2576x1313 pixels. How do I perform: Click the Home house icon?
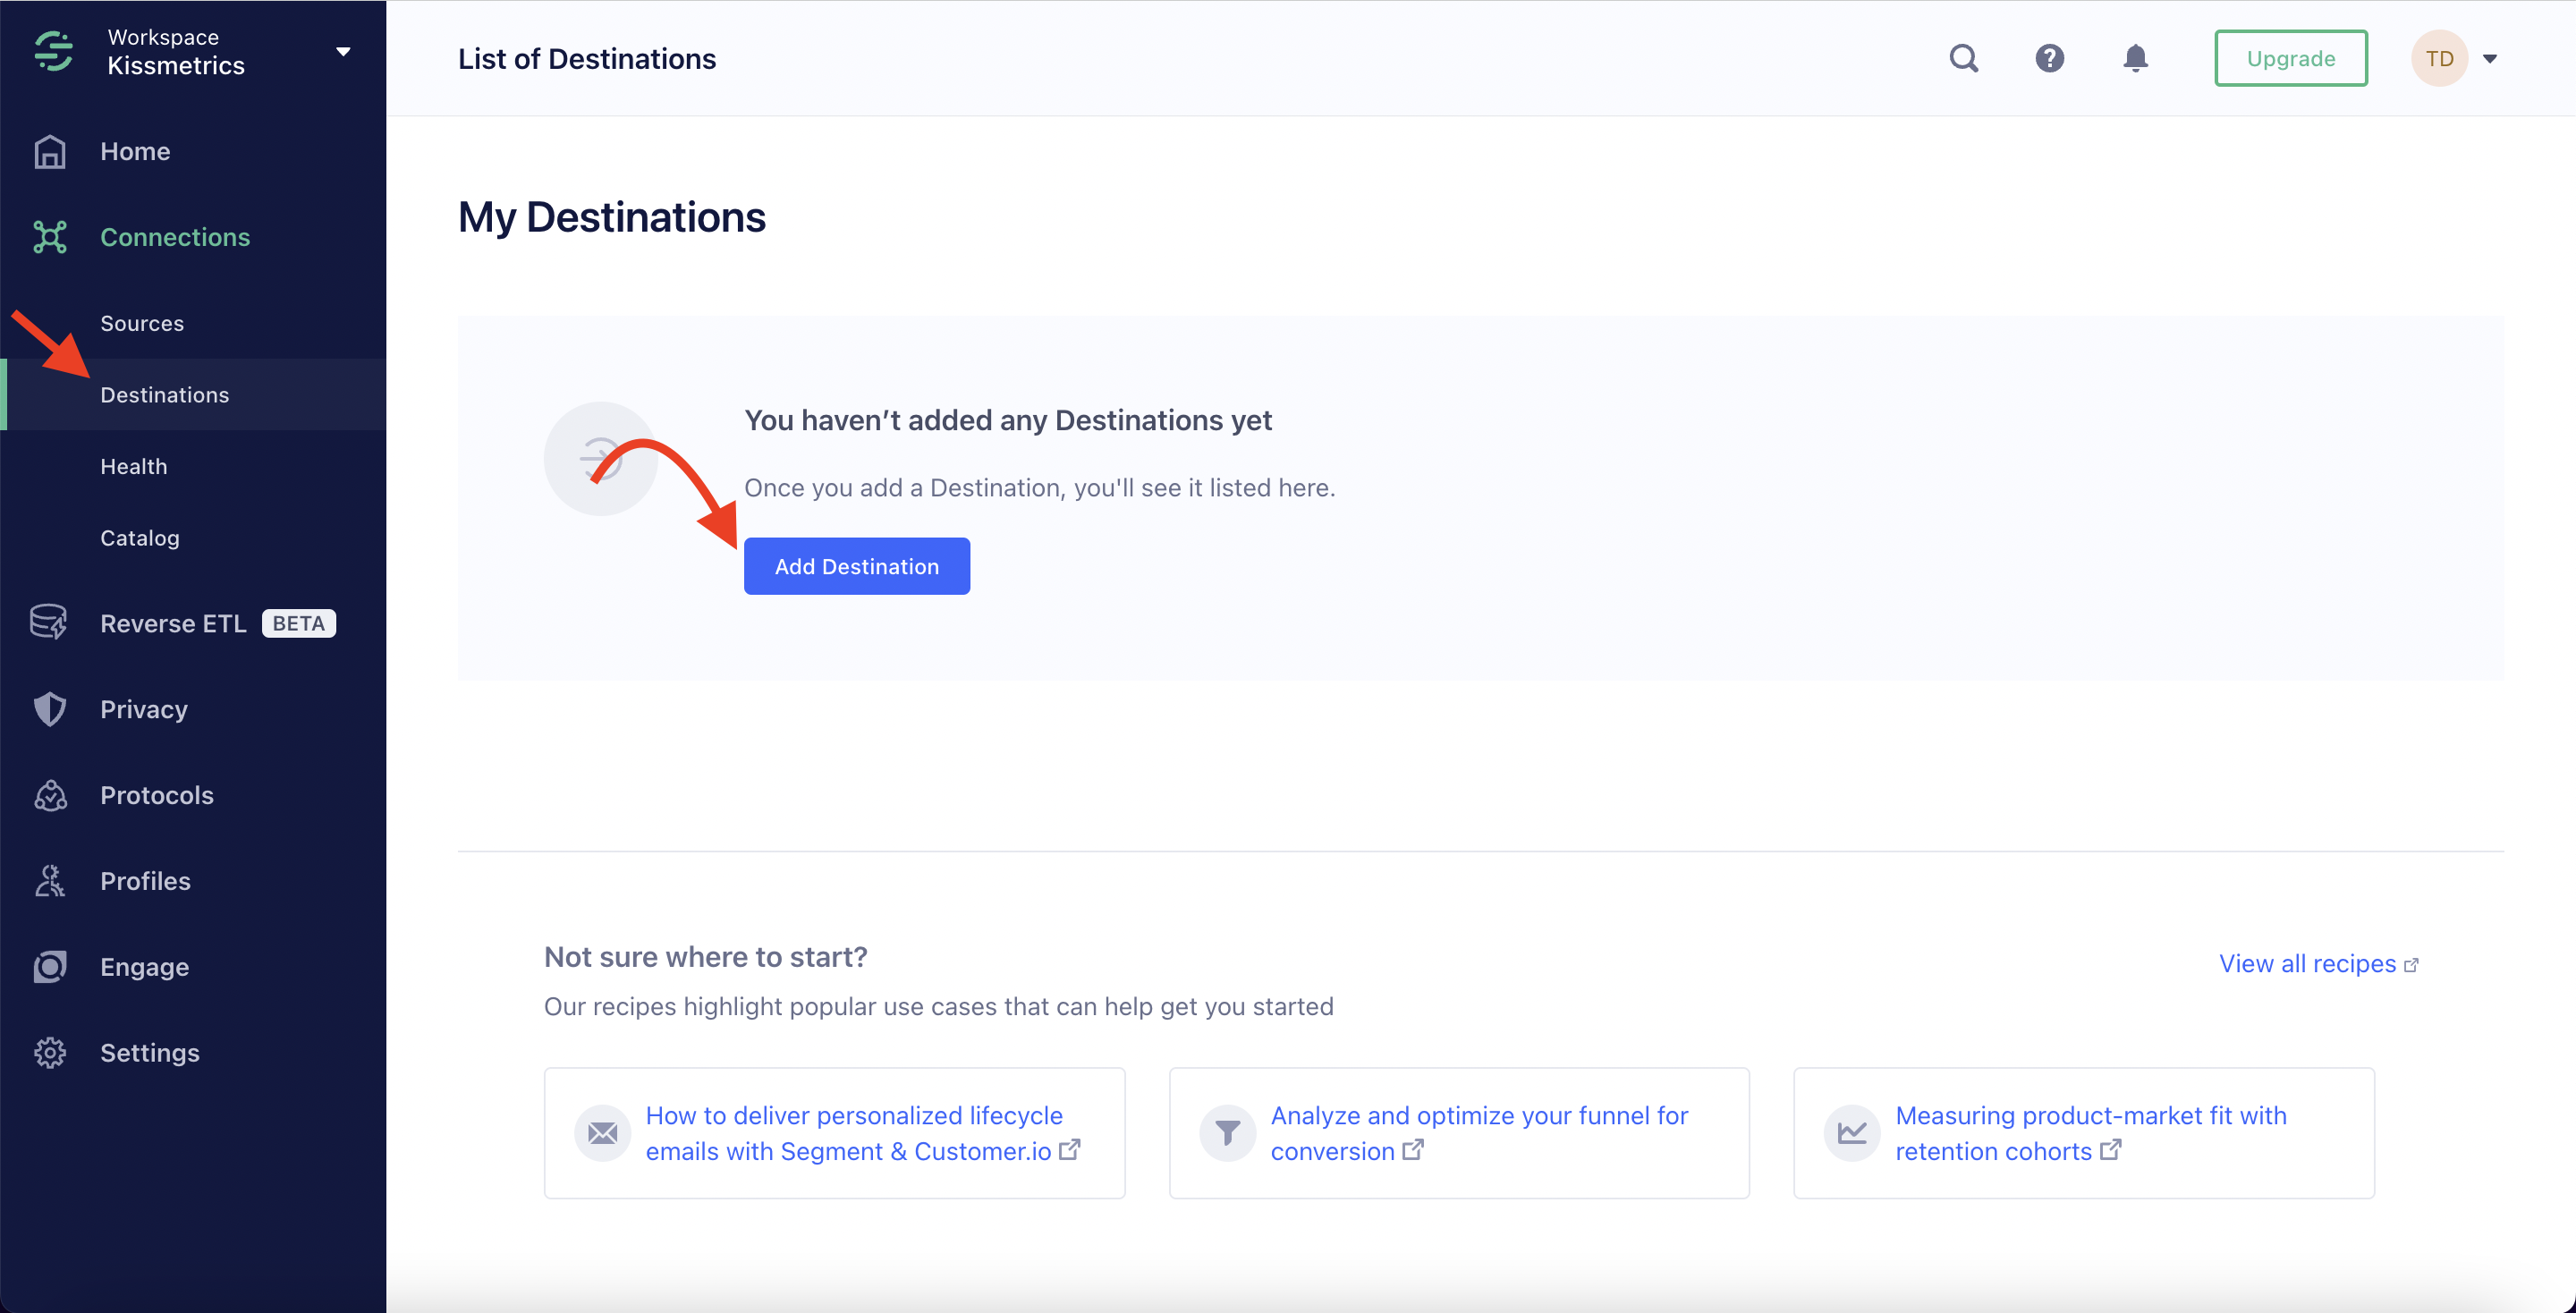(x=50, y=152)
